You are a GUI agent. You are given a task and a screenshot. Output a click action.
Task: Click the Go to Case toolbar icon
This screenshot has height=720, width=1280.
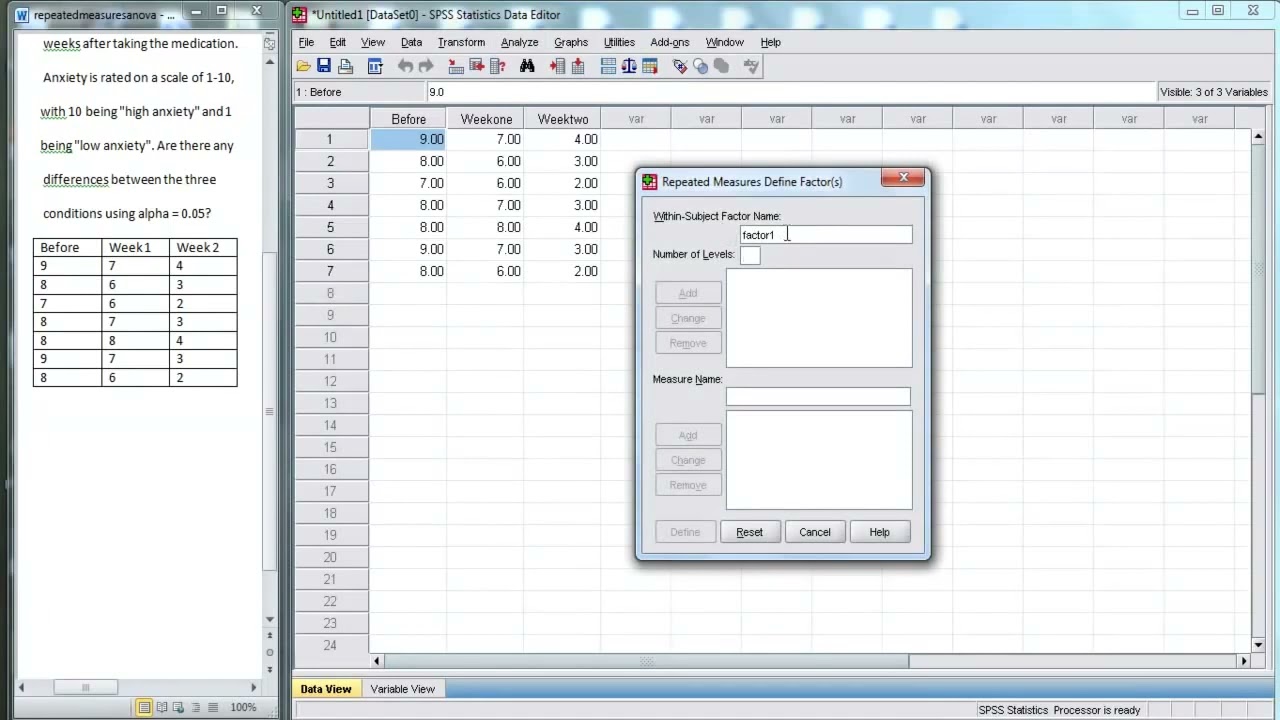click(x=456, y=66)
